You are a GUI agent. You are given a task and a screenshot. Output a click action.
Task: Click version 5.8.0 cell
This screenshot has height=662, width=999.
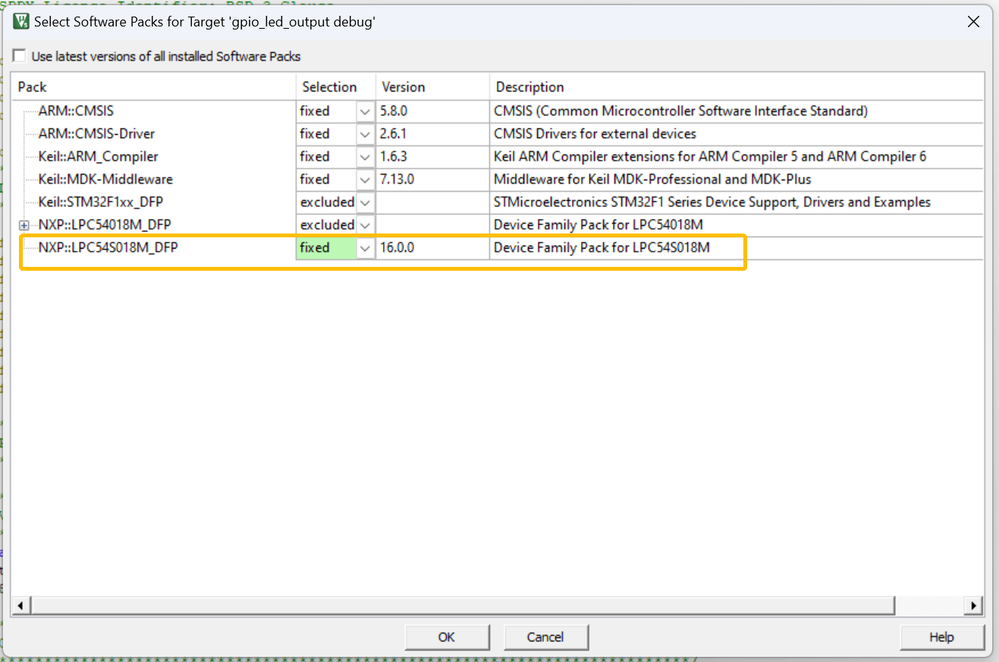tap(433, 111)
